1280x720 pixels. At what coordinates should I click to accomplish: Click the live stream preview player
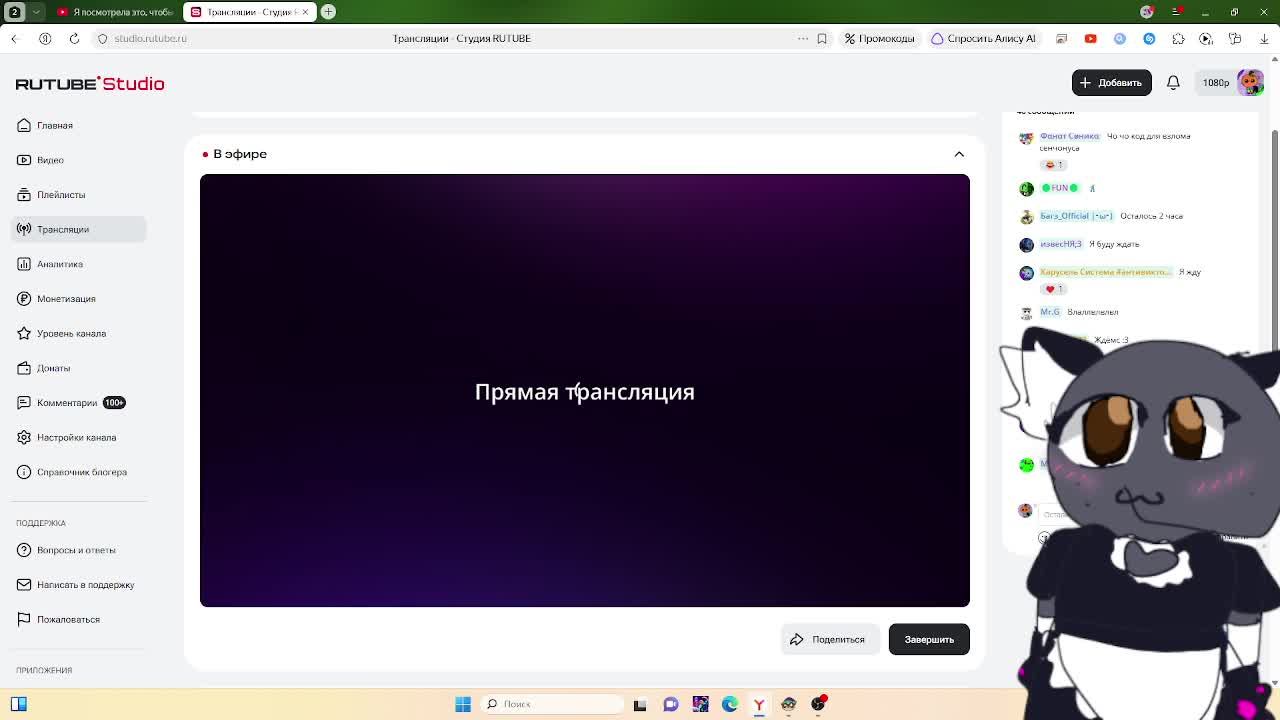585,390
